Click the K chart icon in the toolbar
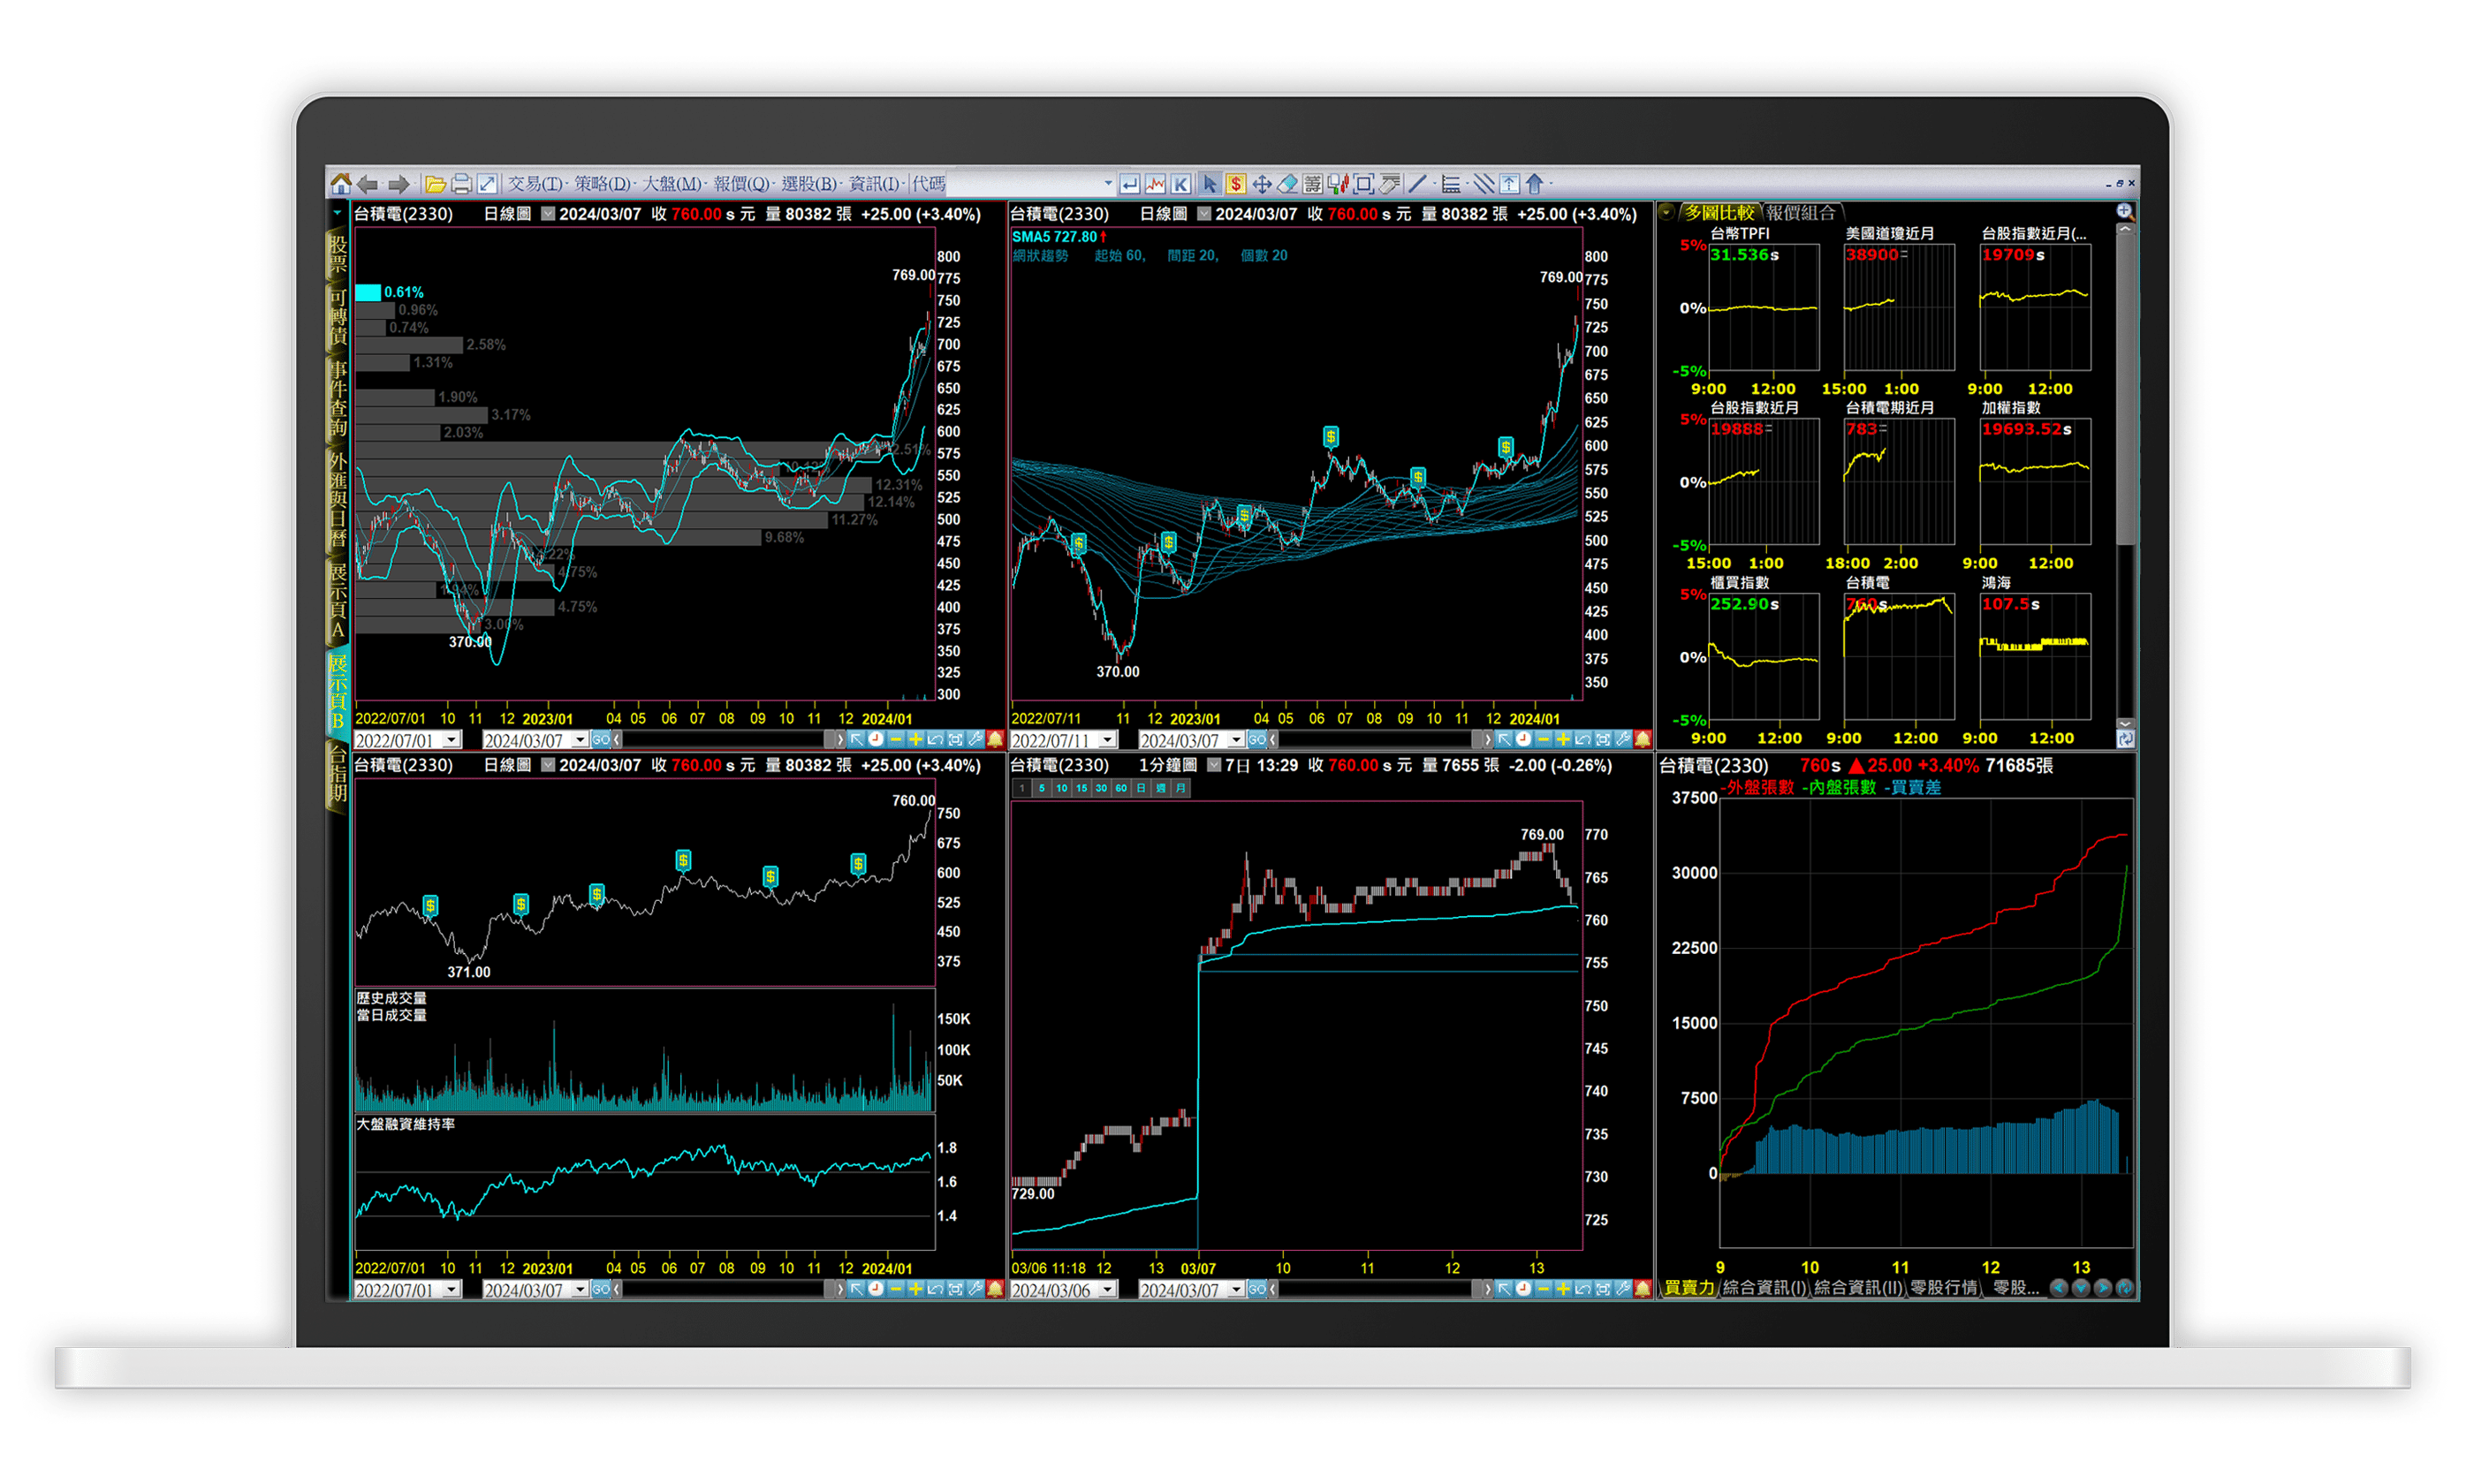 tap(1181, 184)
